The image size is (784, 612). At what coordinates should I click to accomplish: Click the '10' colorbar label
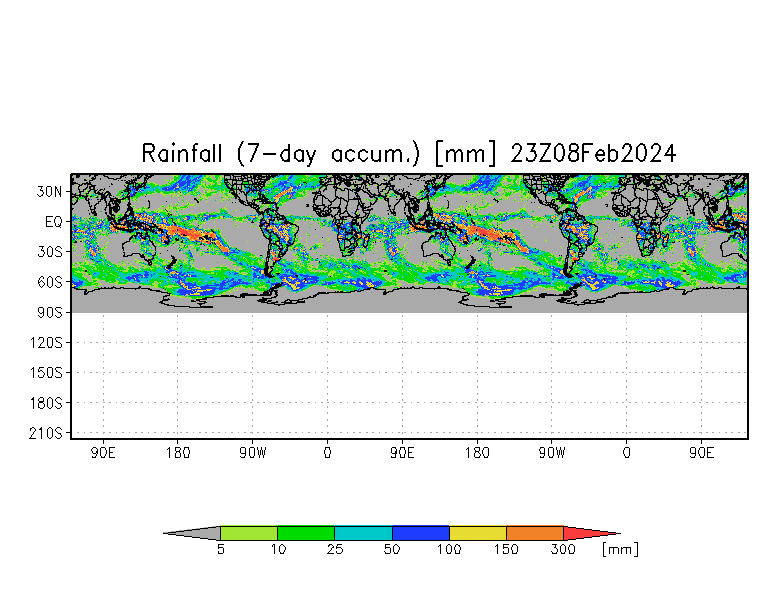click(x=278, y=550)
